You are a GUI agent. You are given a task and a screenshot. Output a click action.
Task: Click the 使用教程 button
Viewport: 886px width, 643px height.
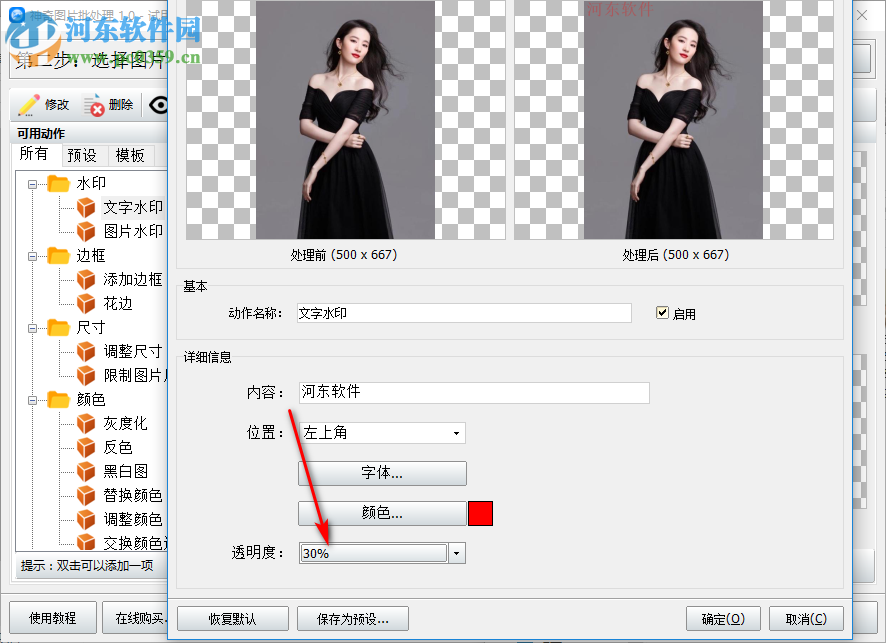(x=53, y=618)
